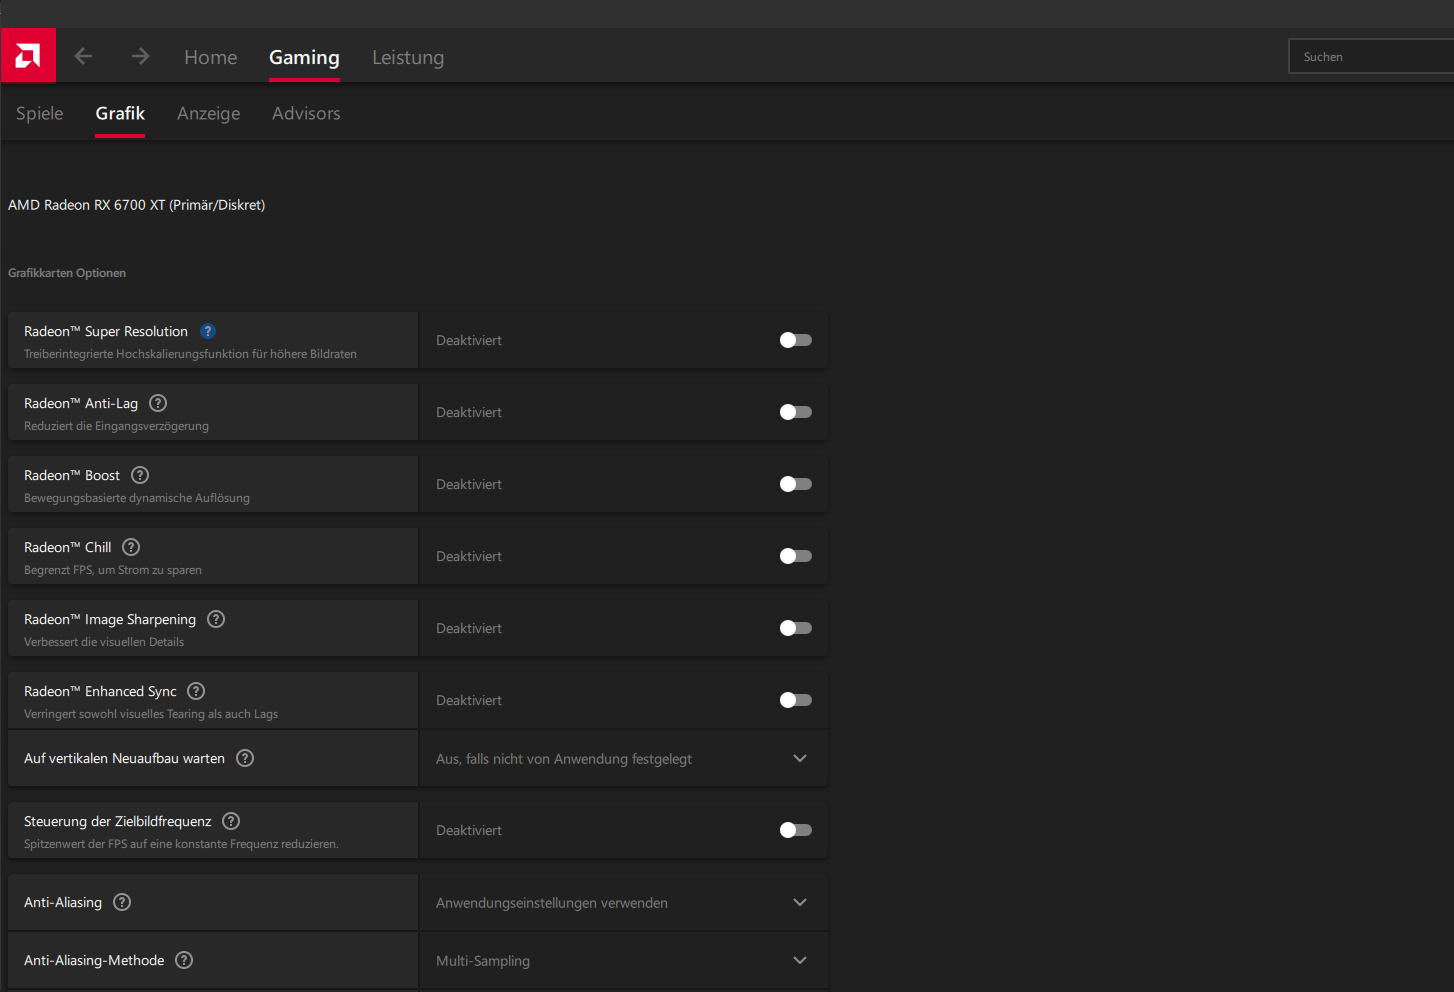Open the Anti-Aliasing dropdown
The width and height of the screenshot is (1454, 992).
[x=623, y=902]
